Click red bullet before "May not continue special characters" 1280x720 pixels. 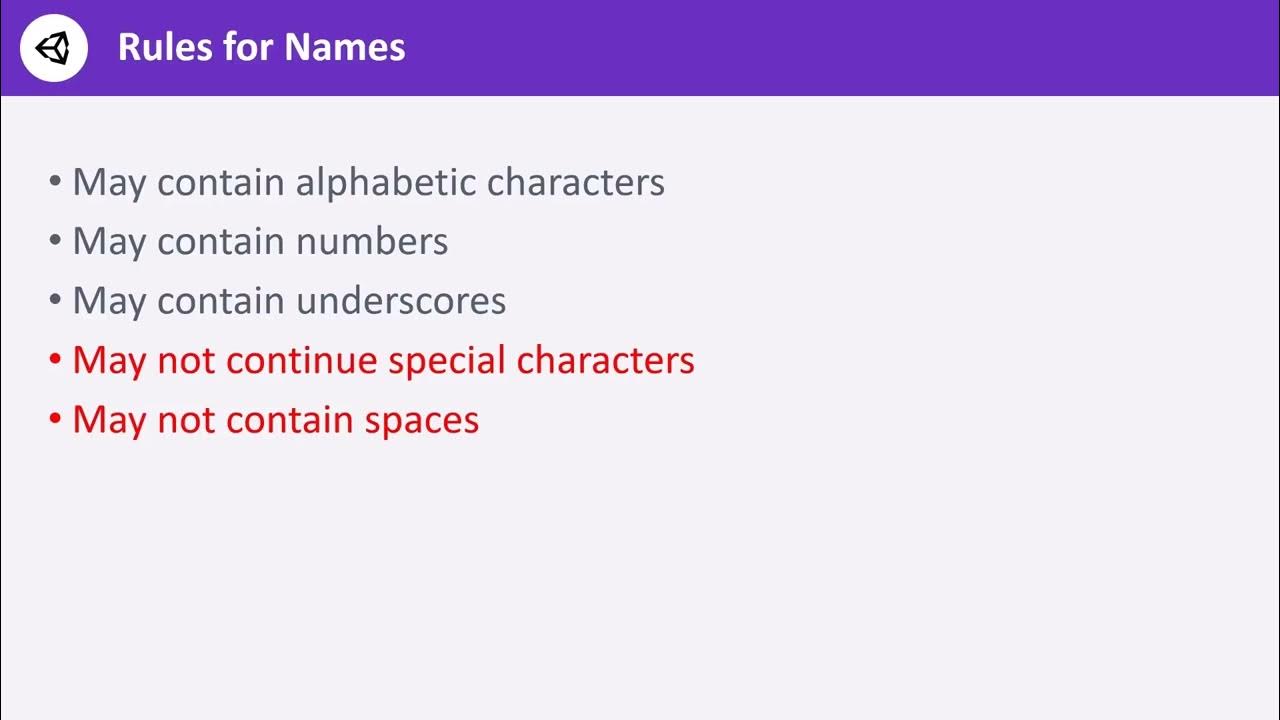(x=55, y=361)
